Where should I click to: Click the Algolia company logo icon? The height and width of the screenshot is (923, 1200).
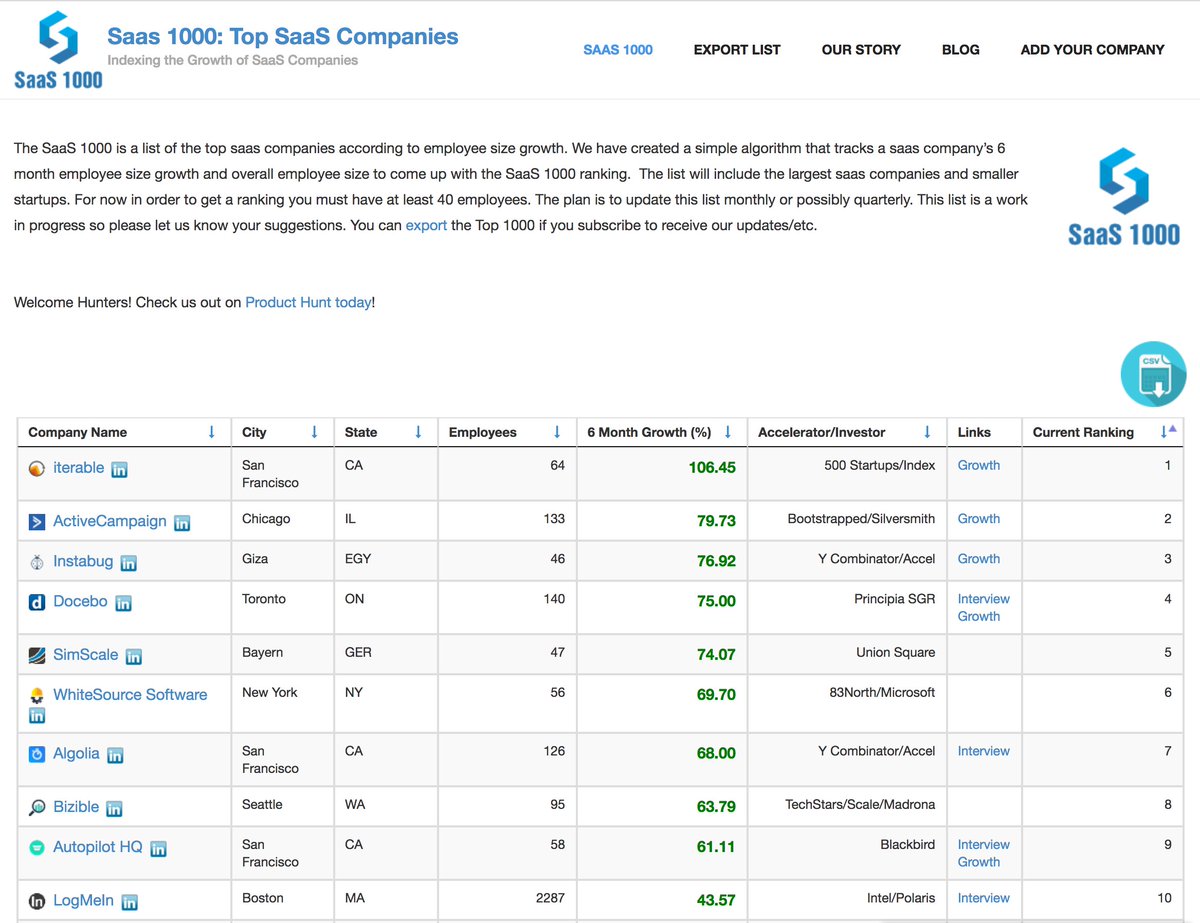pyautogui.click(x=37, y=754)
